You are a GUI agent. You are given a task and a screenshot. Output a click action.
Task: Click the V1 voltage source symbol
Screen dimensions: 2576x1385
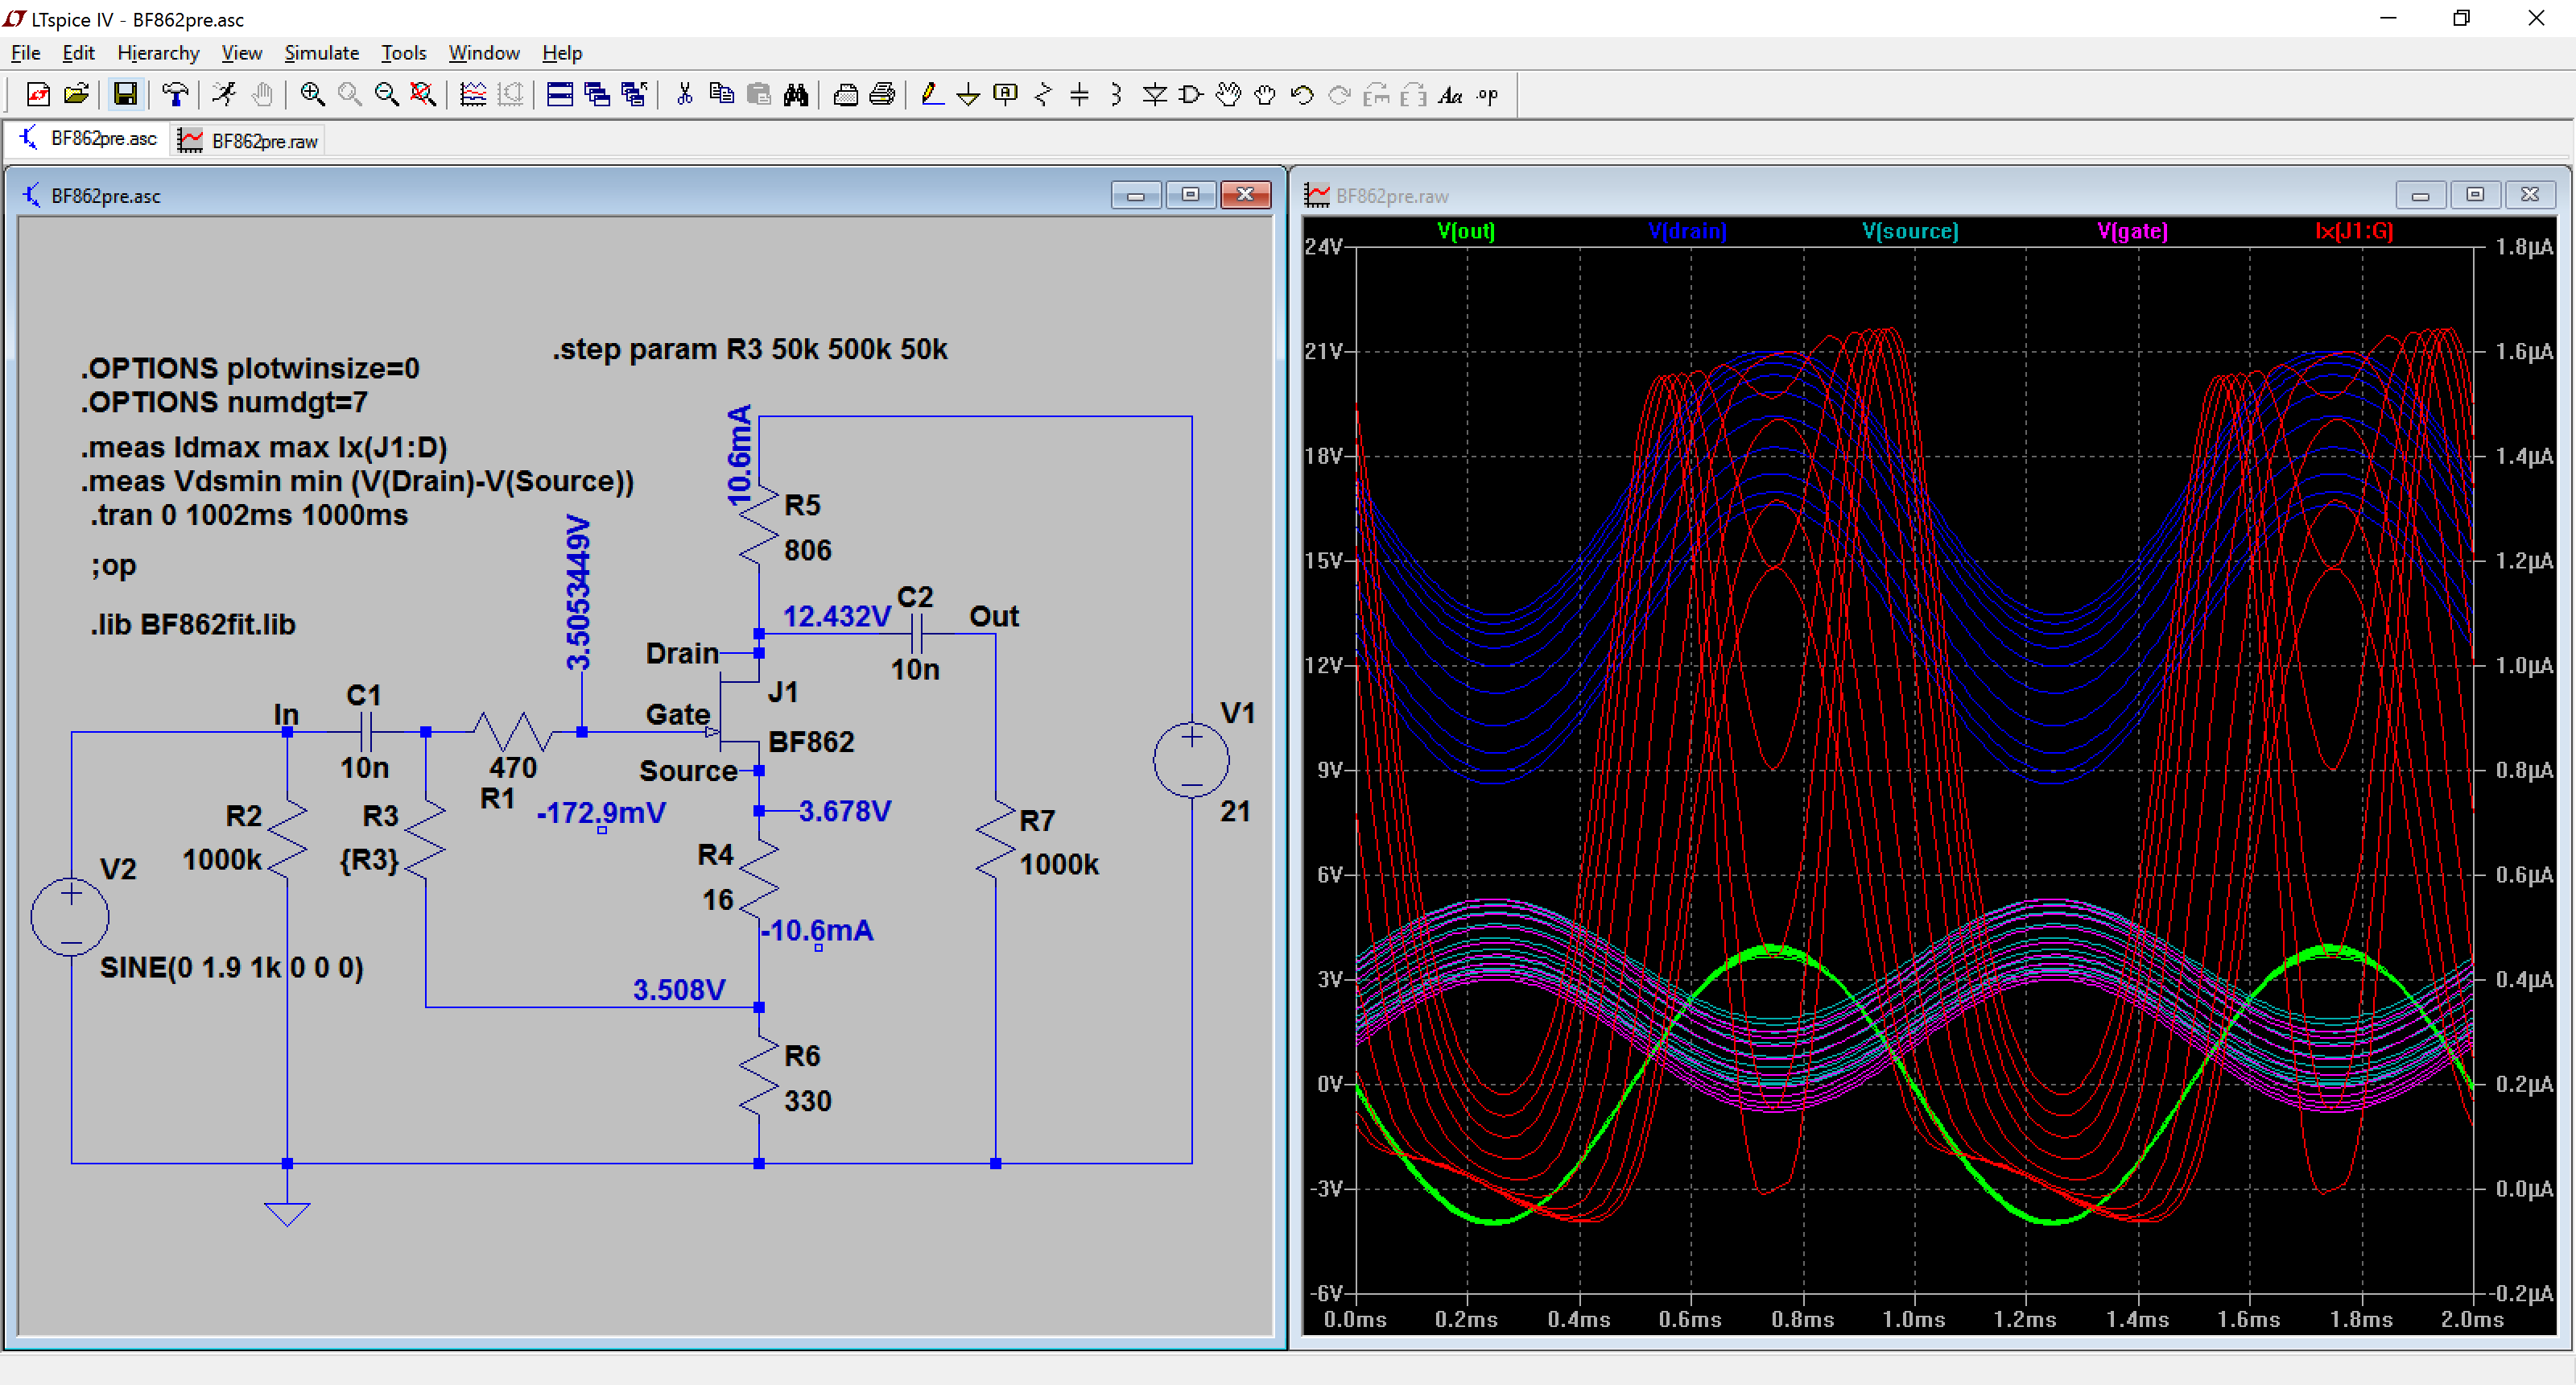(1191, 760)
